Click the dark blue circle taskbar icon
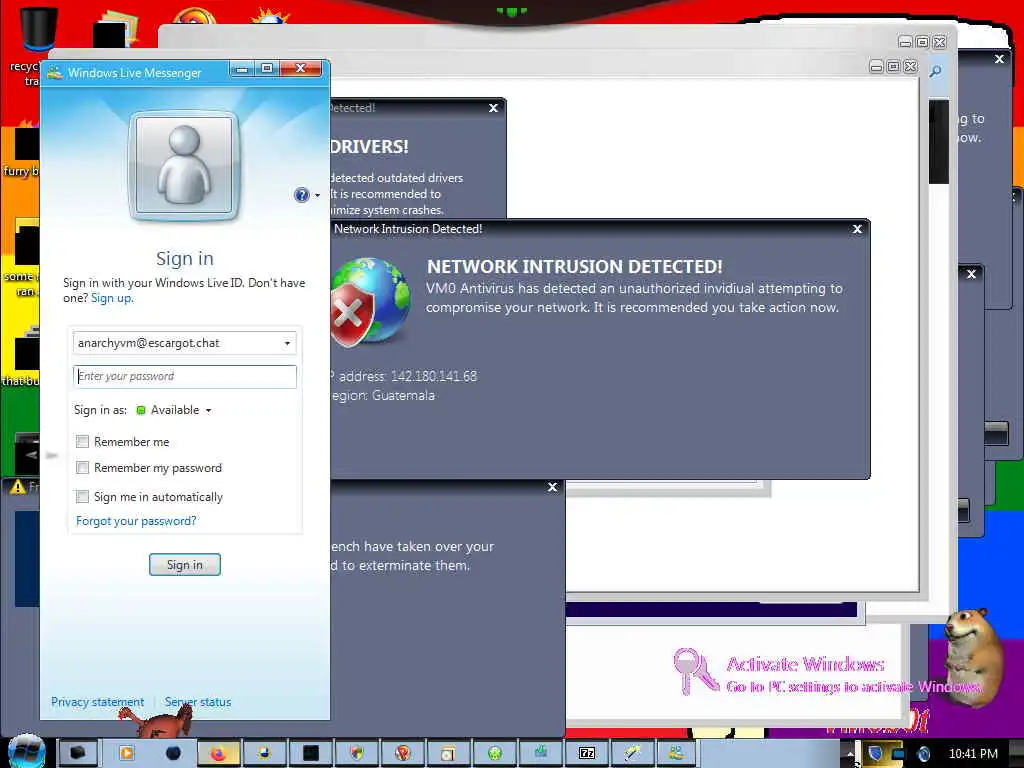 [x=172, y=753]
